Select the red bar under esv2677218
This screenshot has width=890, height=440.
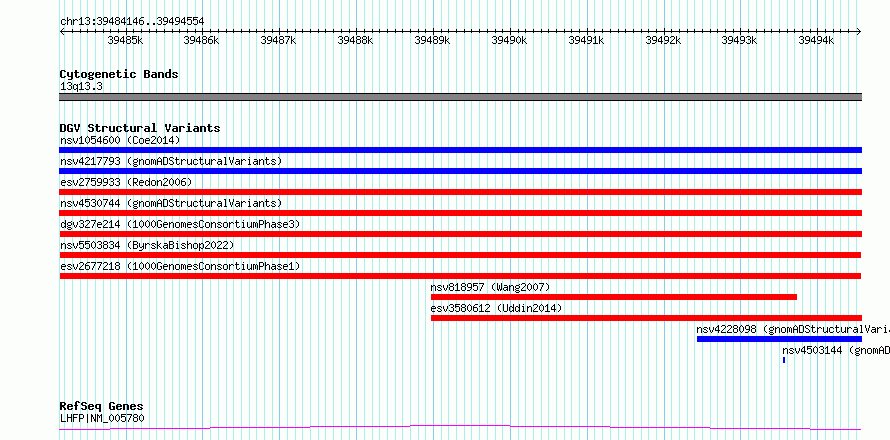click(x=460, y=276)
